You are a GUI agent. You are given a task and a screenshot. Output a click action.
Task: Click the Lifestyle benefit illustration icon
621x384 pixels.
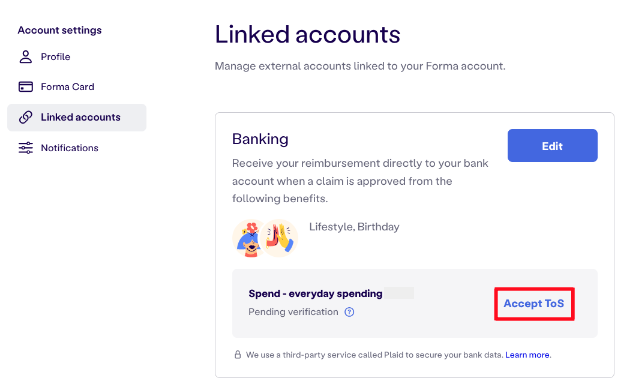pyautogui.click(x=249, y=238)
